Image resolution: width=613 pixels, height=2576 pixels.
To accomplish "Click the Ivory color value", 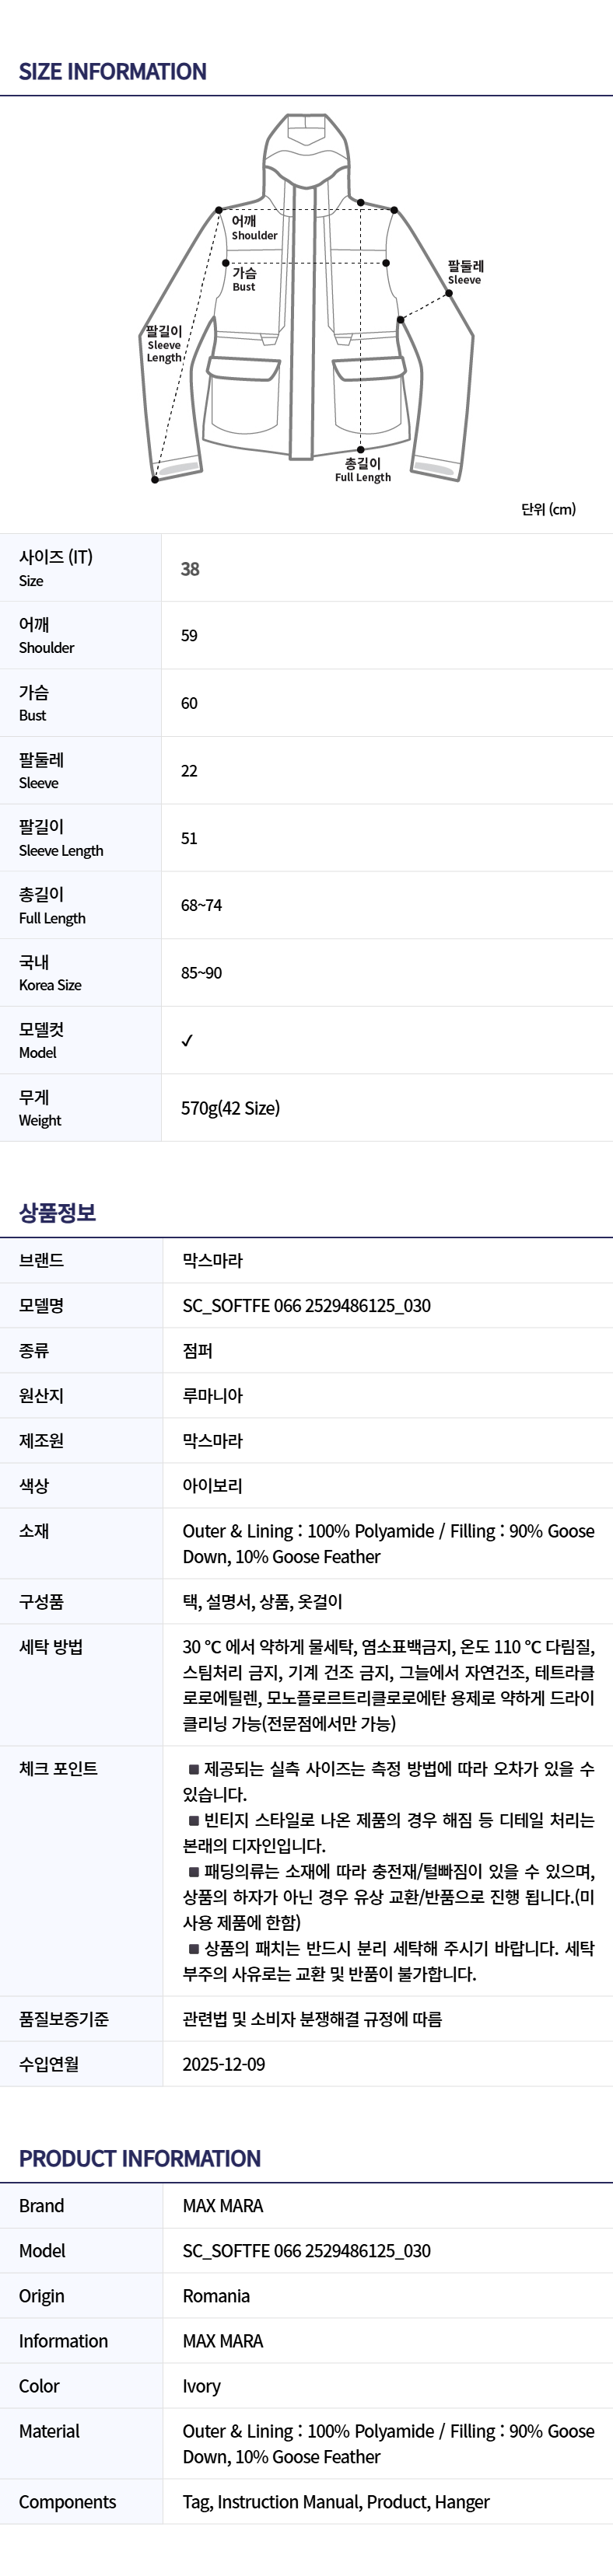I will [201, 2386].
